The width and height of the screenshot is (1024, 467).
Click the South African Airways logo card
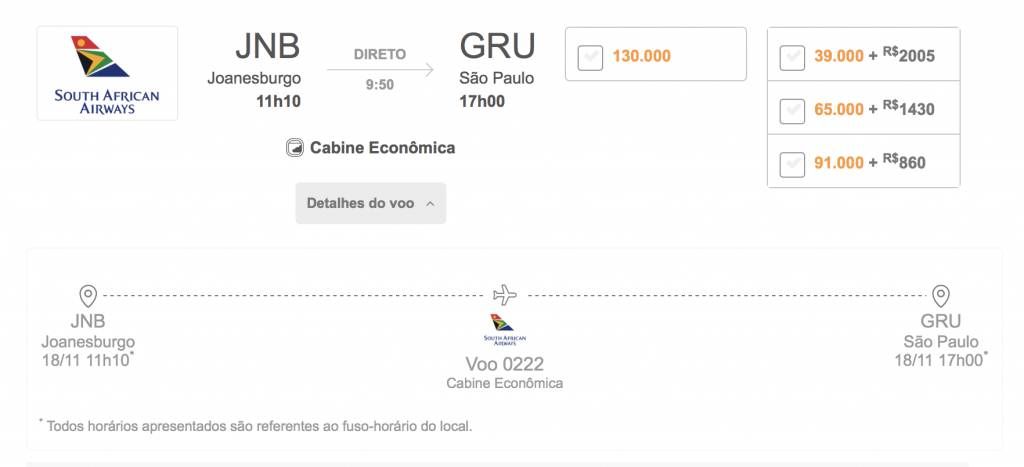(x=107, y=73)
